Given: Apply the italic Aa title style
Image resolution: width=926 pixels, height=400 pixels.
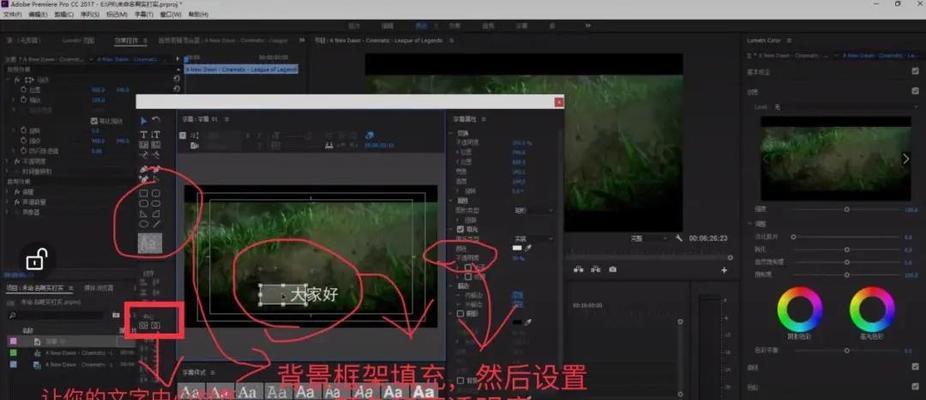Looking at the screenshot, I should [364, 392].
